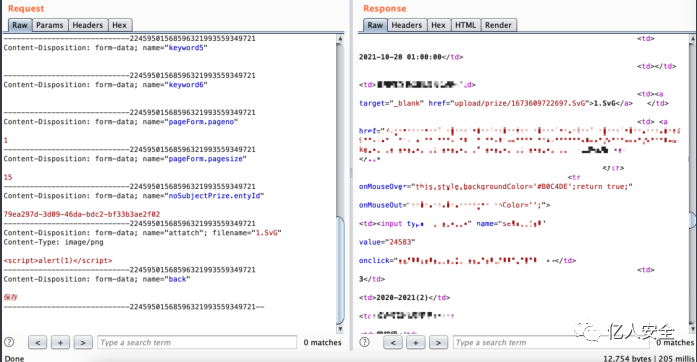Open the Response Headers tab
Image resolution: width=697 pixels, height=362 pixels.
[407, 25]
